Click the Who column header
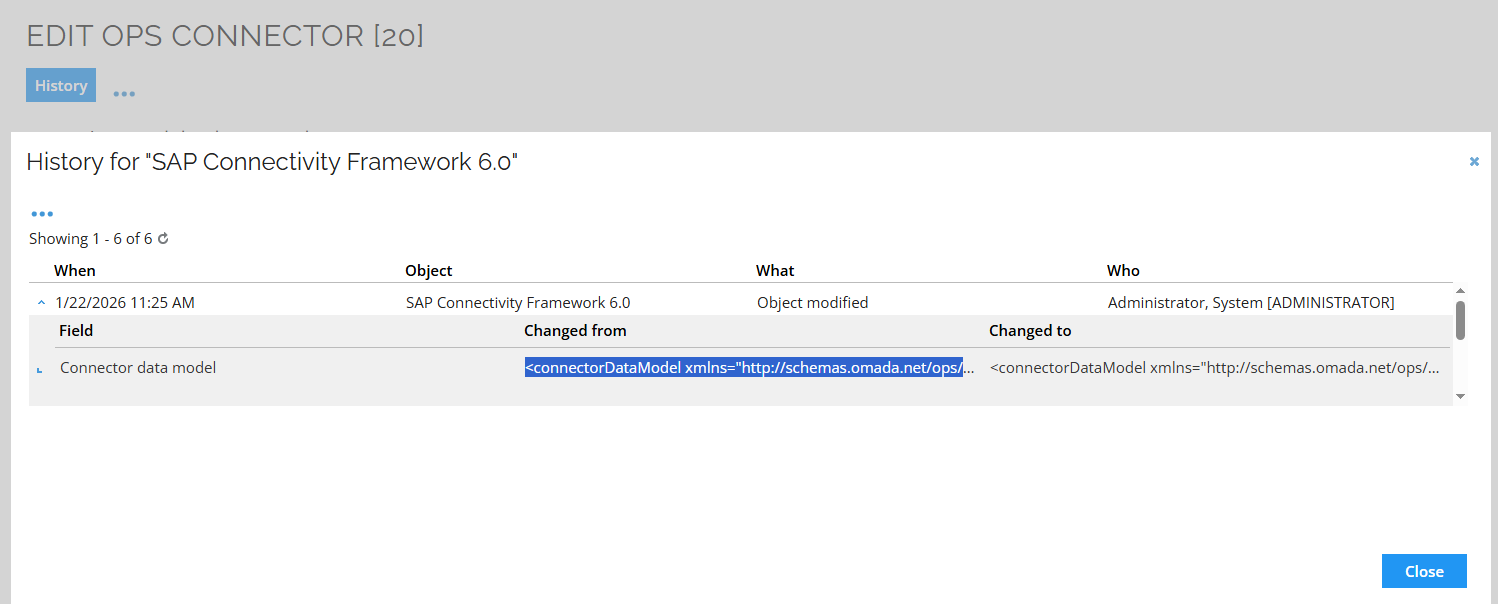 1123,271
